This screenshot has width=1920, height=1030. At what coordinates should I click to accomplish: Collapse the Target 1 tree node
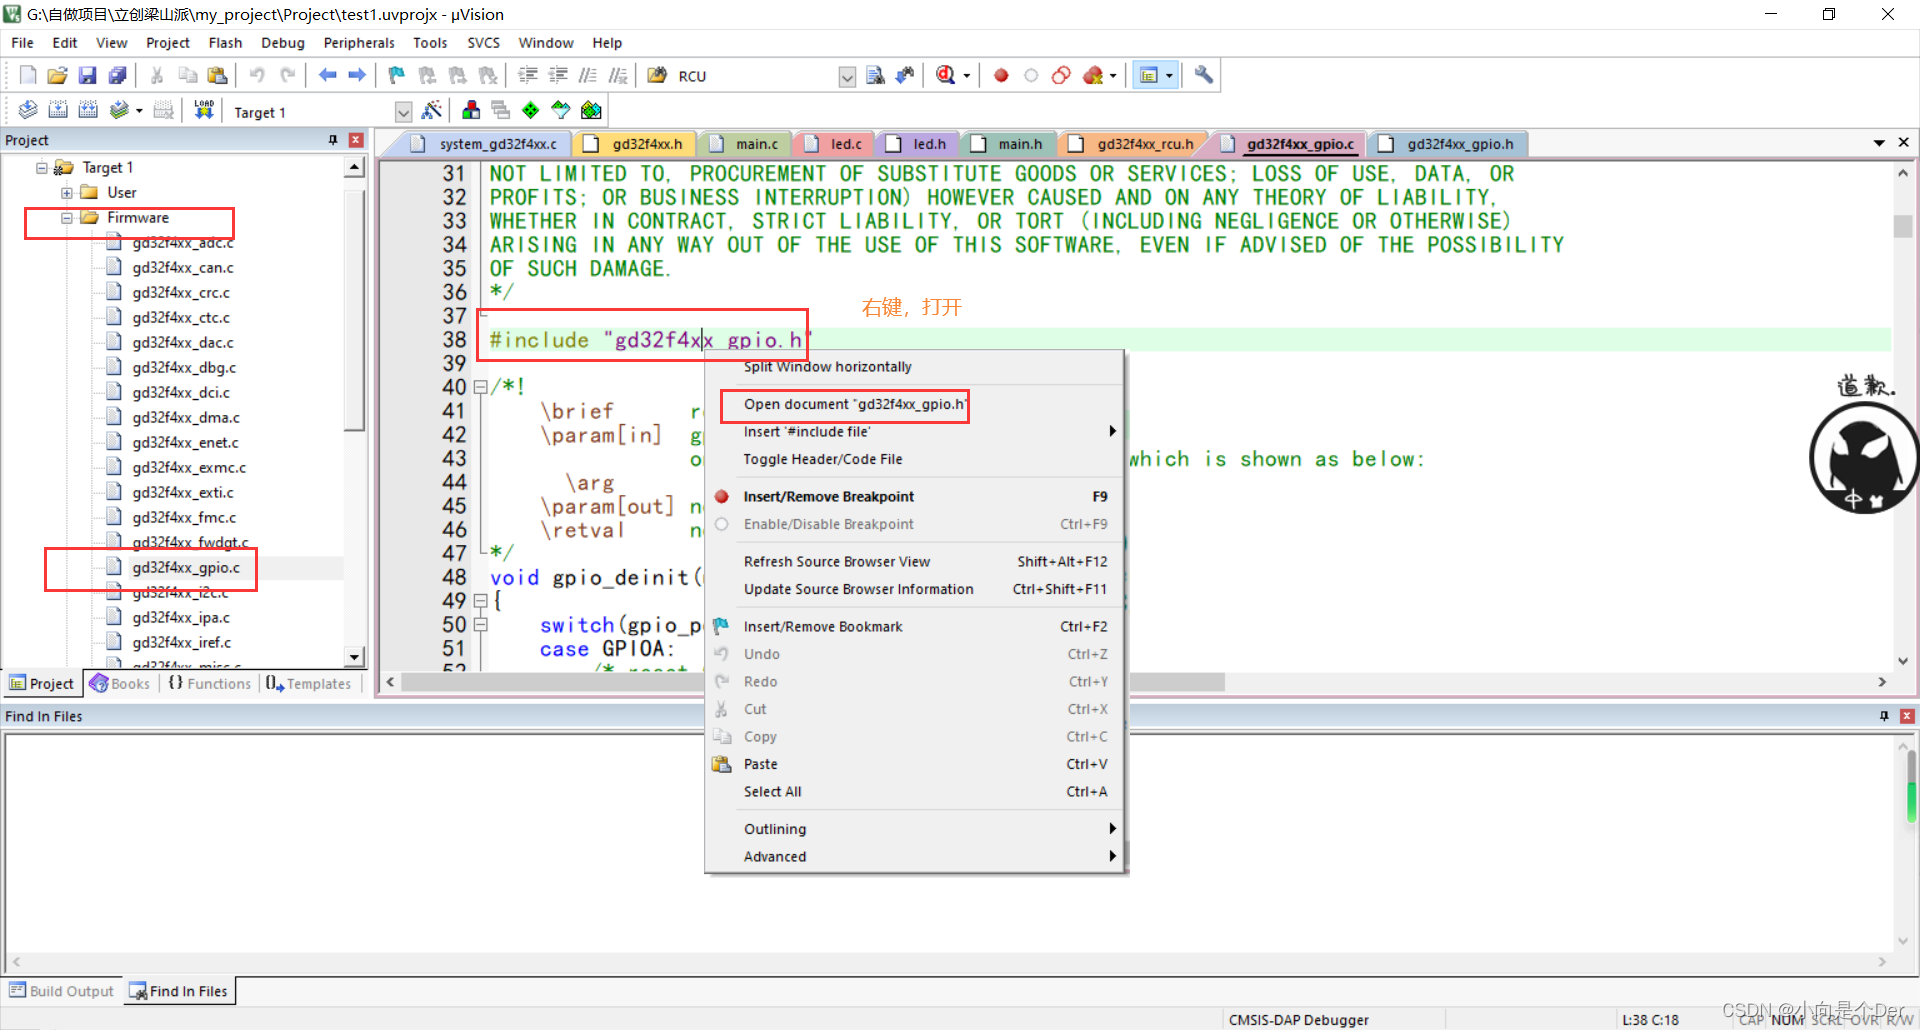tap(42, 168)
